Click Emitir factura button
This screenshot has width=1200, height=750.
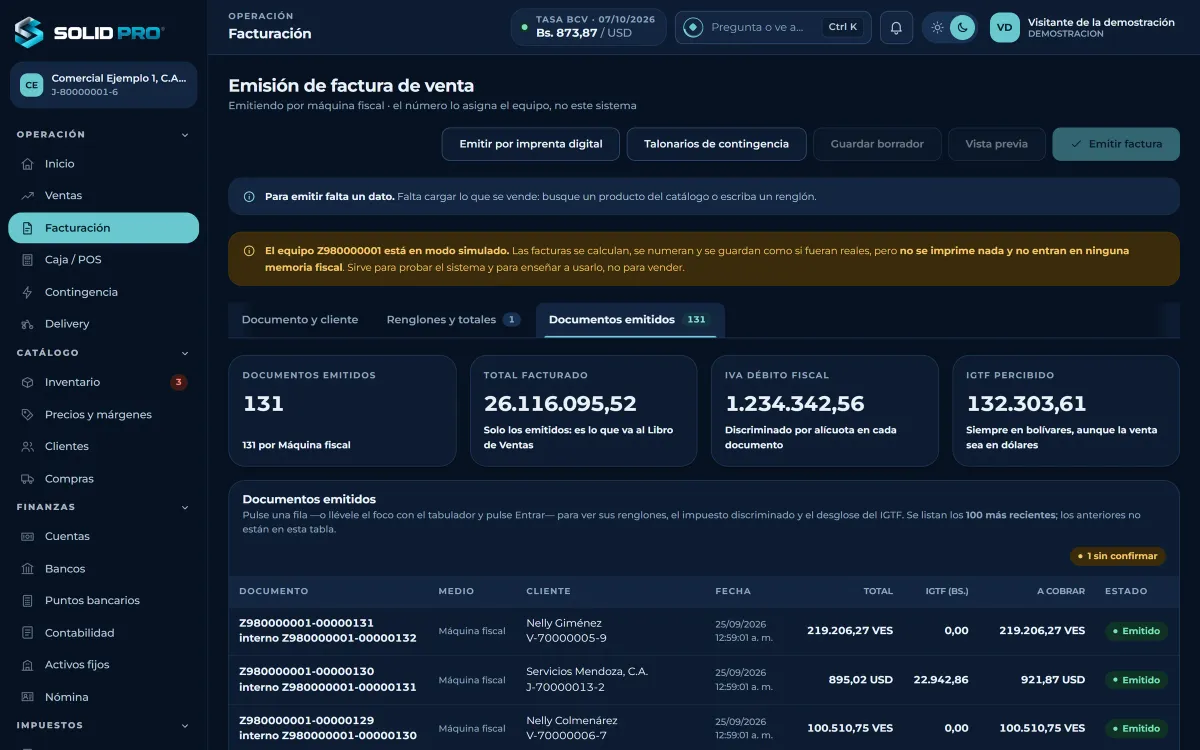click(x=1116, y=144)
